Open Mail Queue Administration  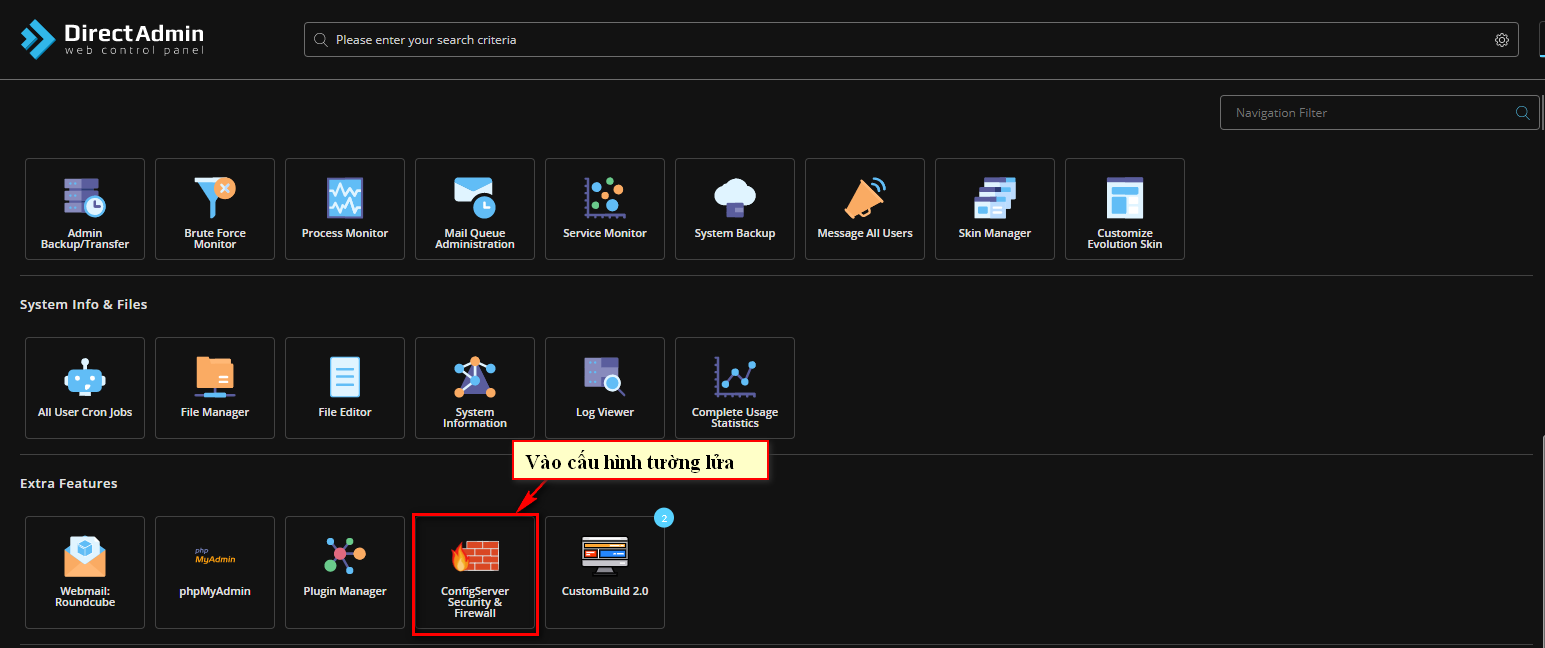click(x=475, y=209)
